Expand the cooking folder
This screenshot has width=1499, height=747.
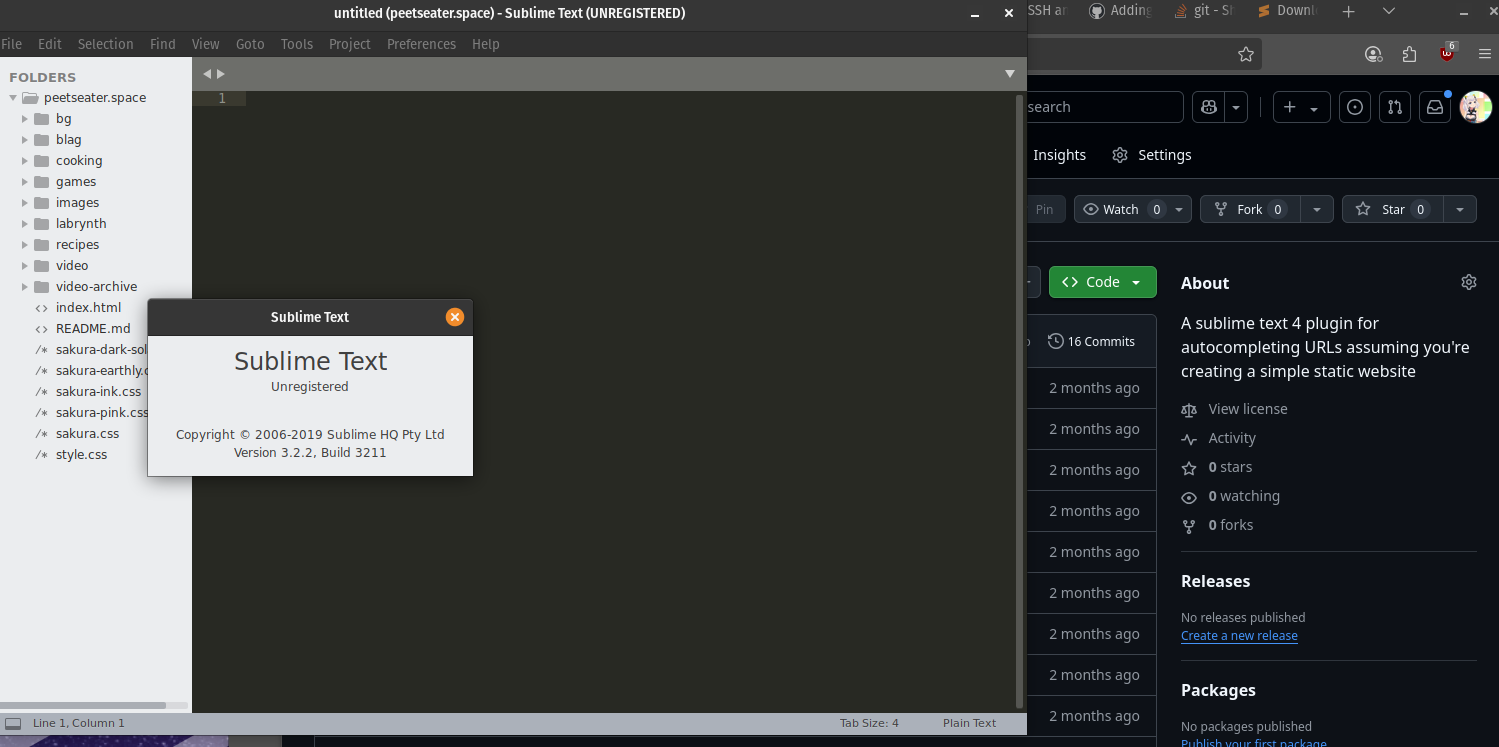coord(25,161)
